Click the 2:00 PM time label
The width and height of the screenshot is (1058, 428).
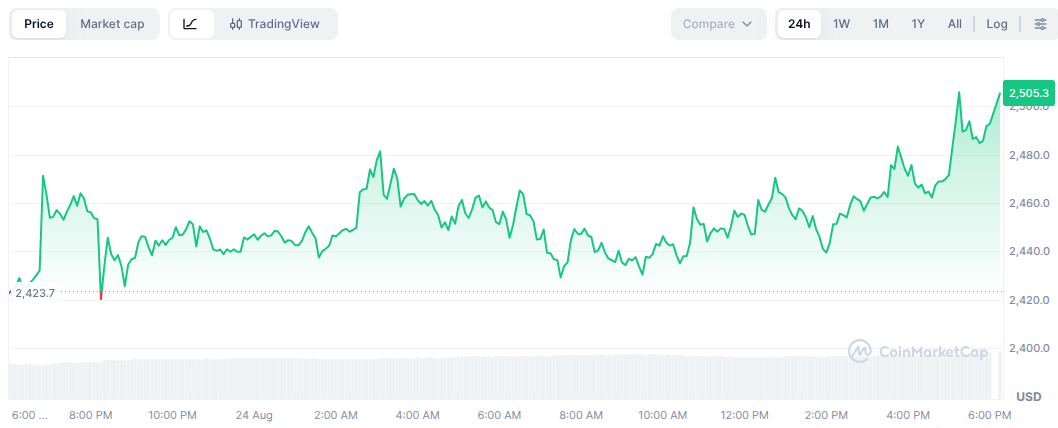[825, 414]
